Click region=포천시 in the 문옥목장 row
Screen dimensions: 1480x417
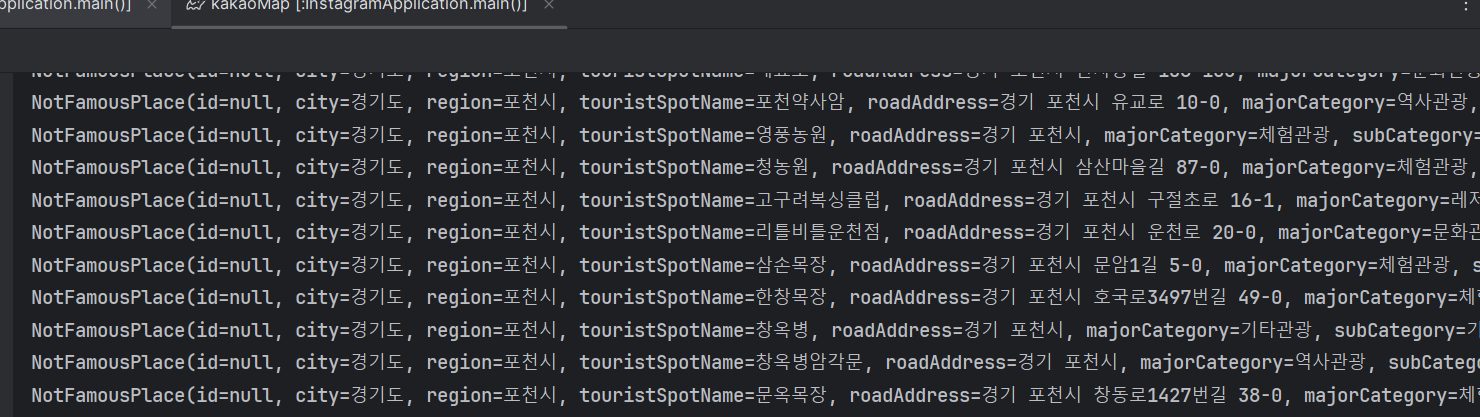(x=494, y=394)
